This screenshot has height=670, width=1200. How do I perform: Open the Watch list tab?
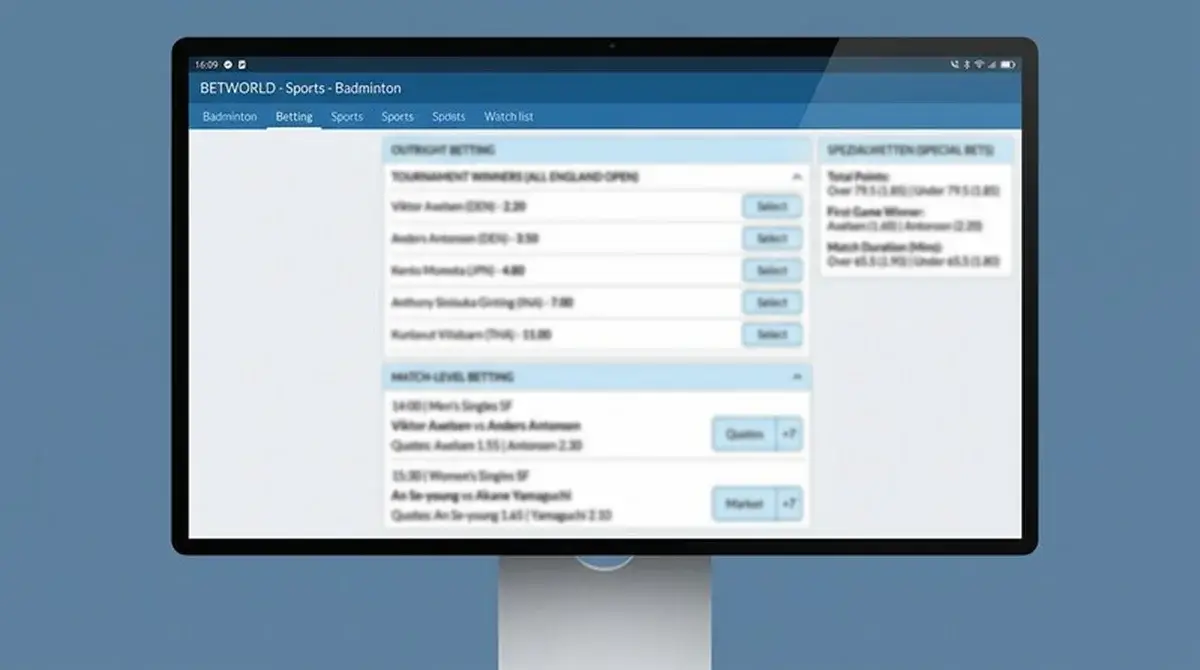coord(508,117)
